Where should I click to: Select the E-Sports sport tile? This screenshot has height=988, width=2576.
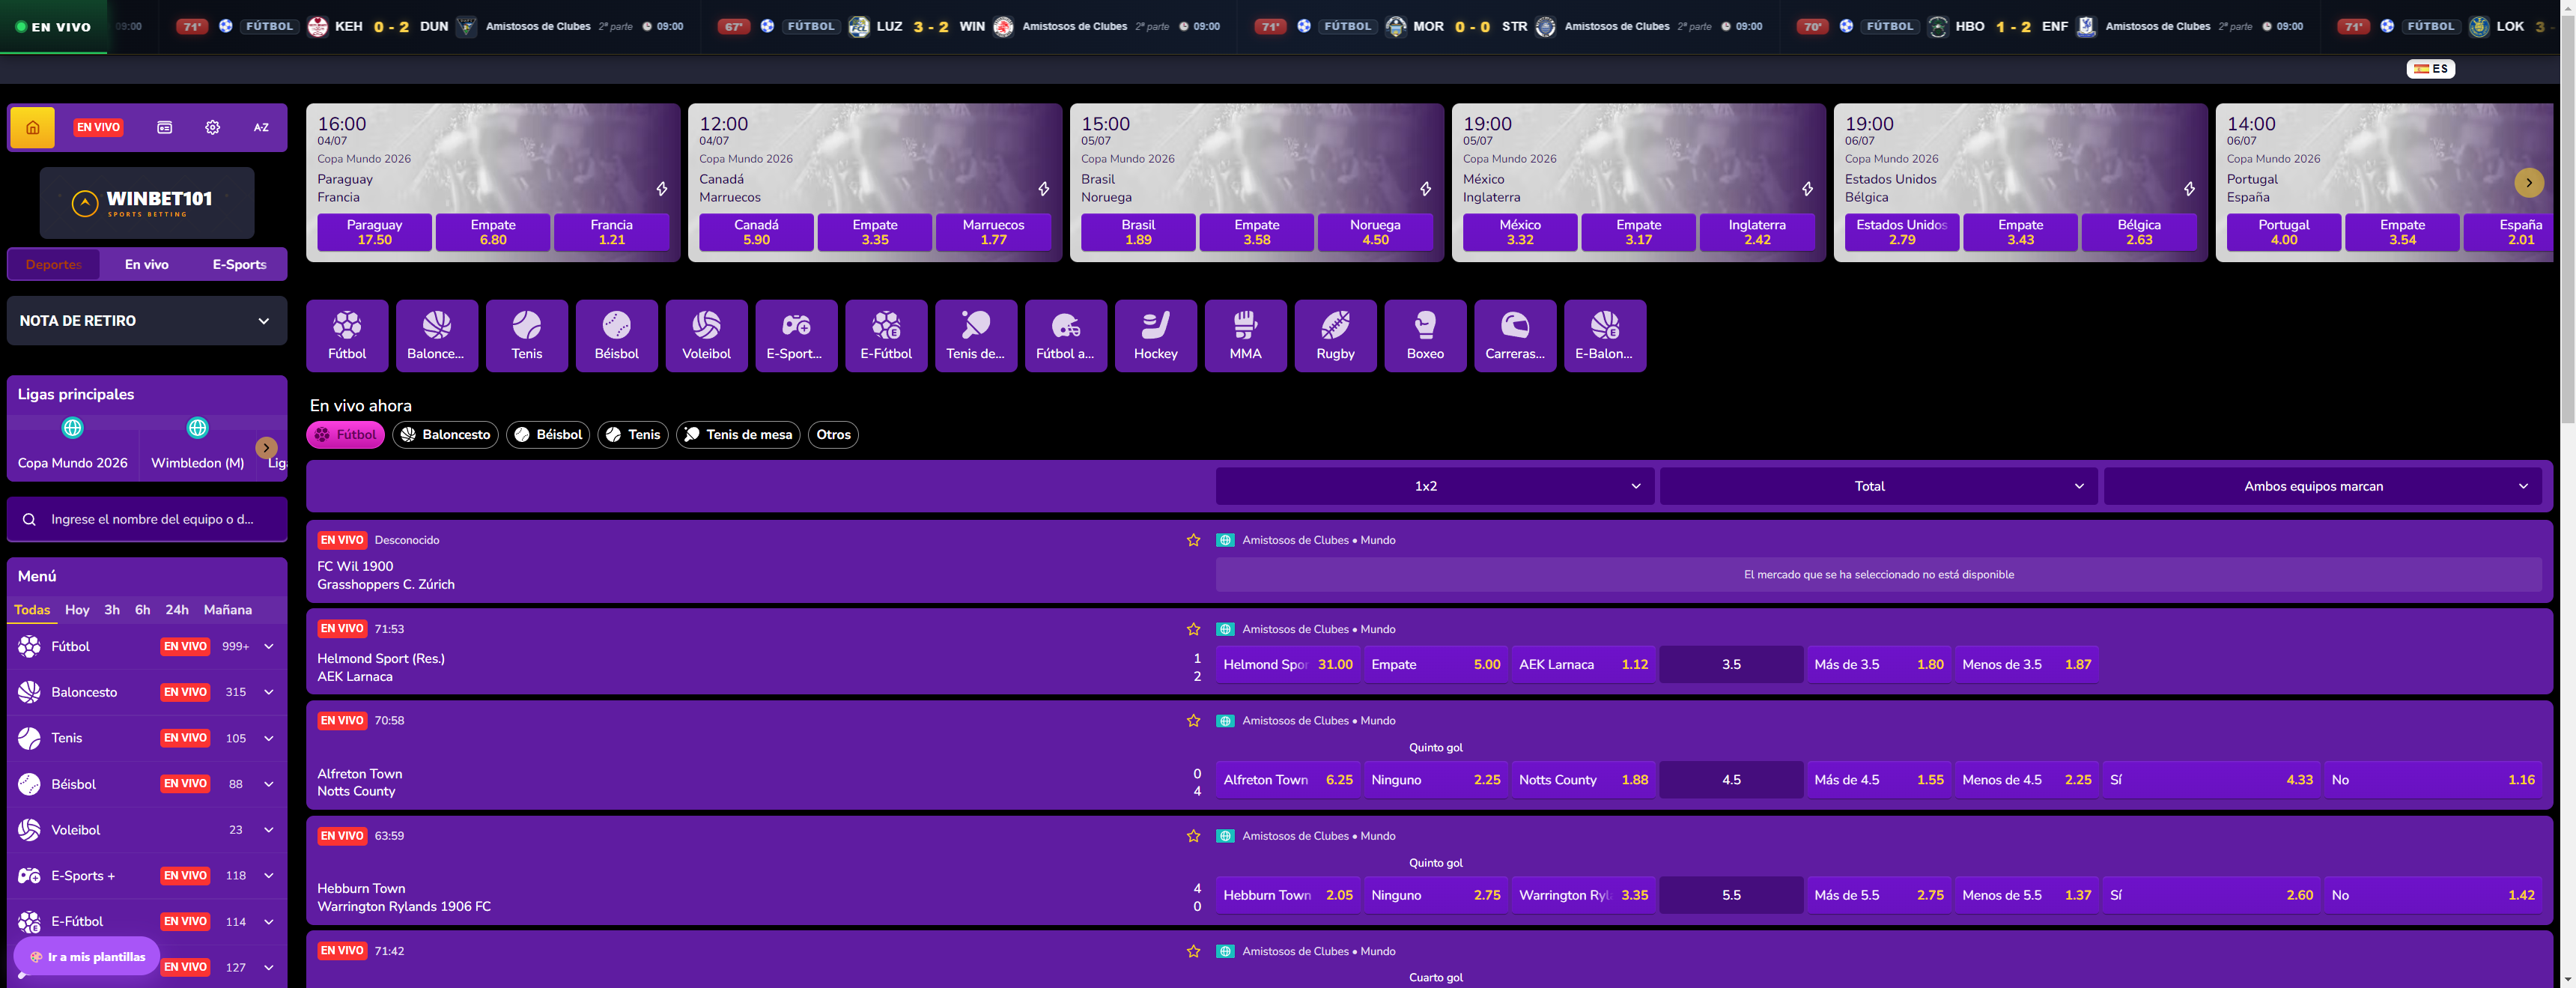796,336
